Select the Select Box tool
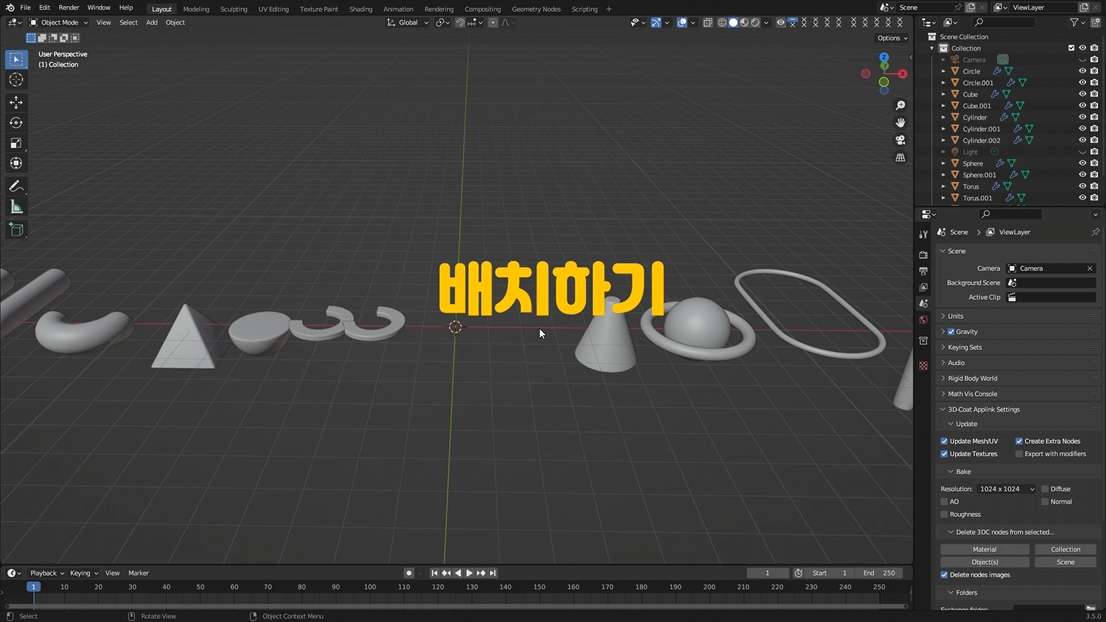 pyautogui.click(x=16, y=59)
